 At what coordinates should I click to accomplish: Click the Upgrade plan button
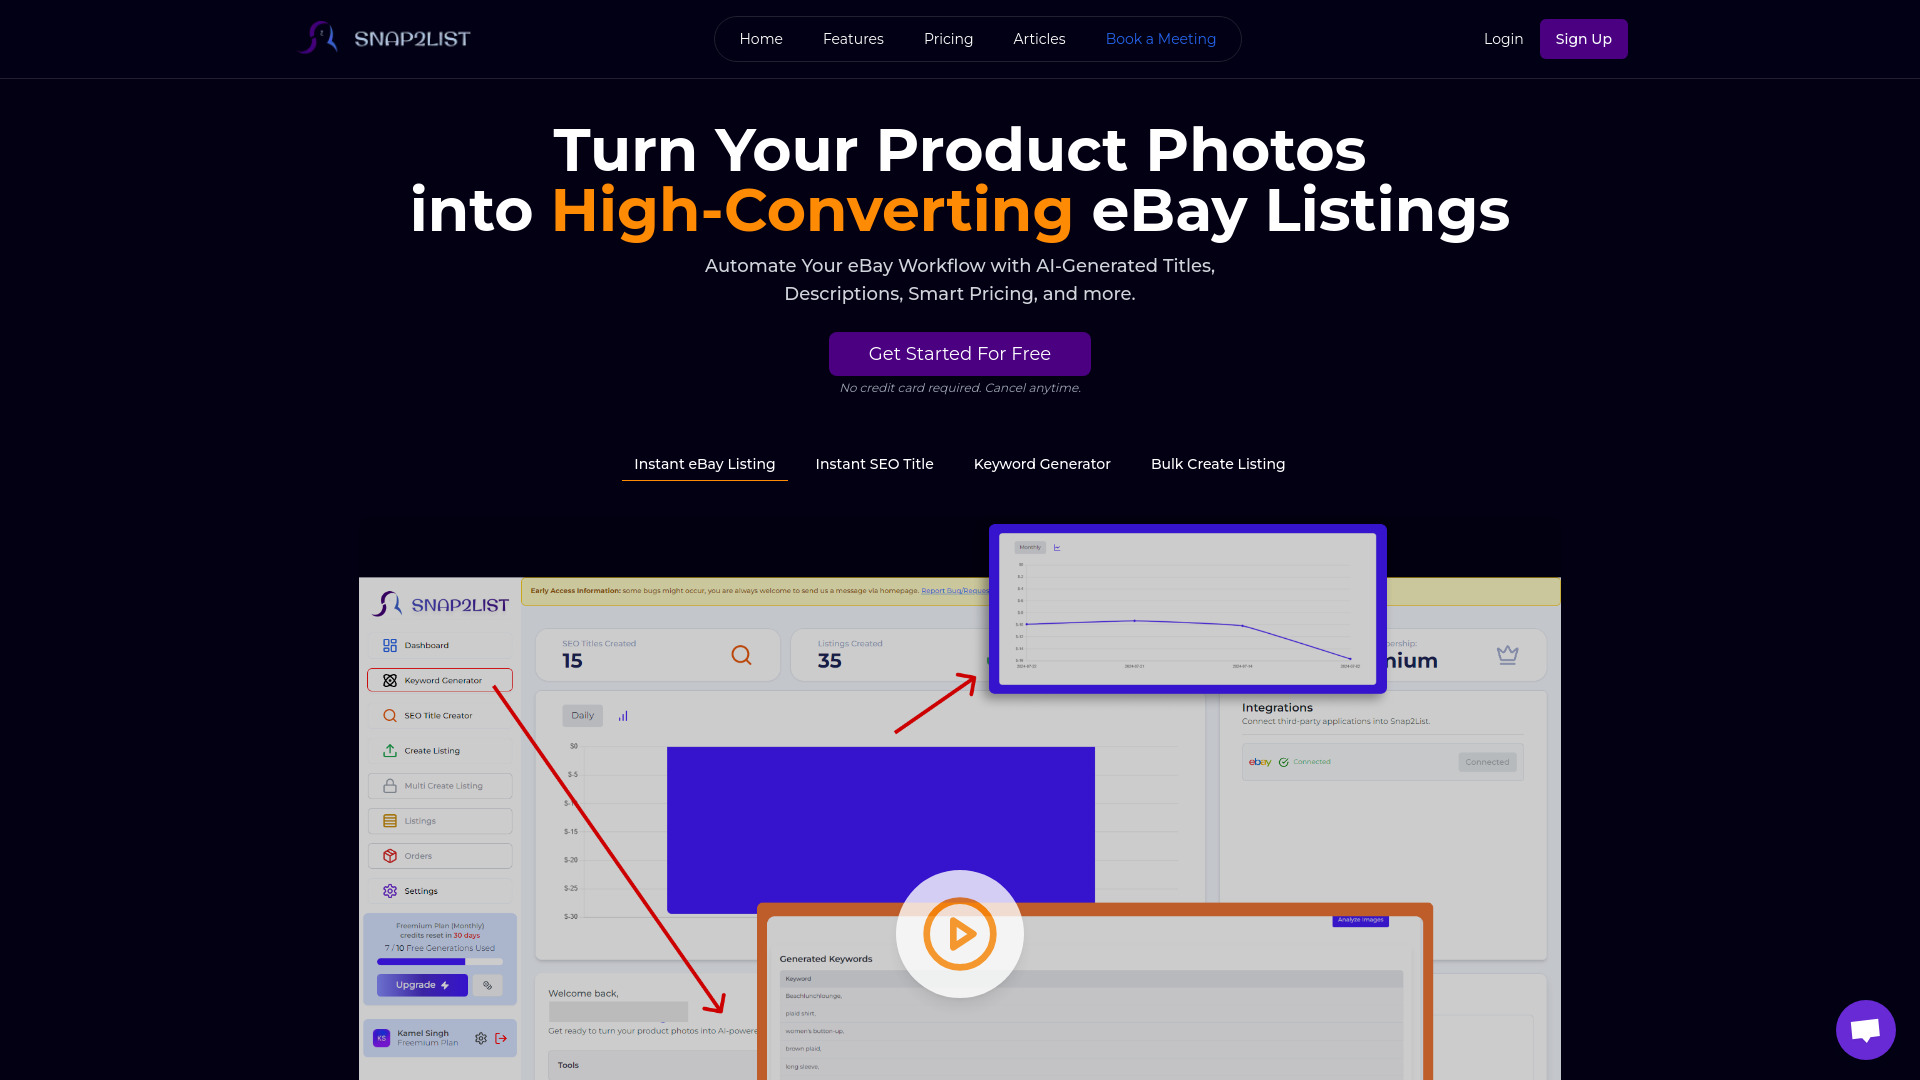[x=422, y=985]
